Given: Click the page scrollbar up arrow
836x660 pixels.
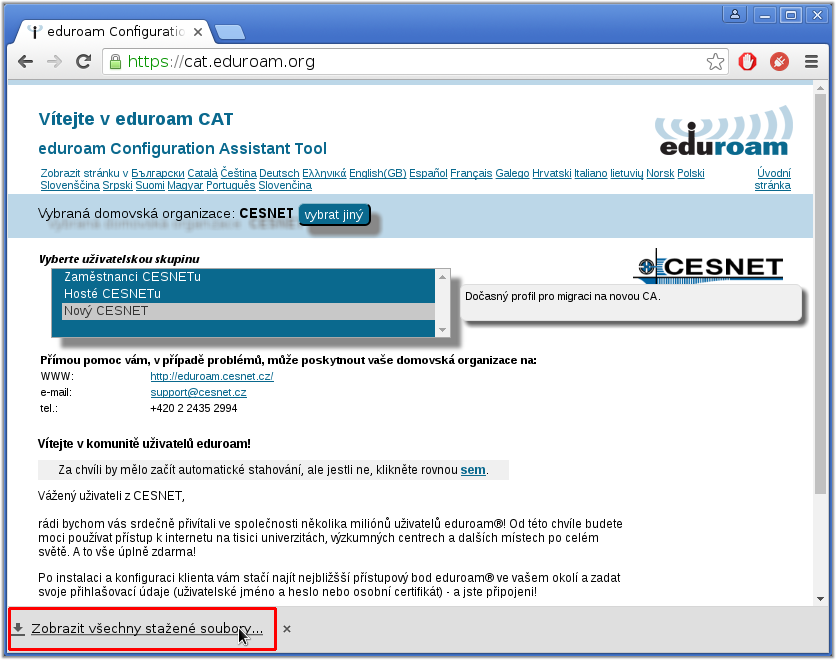Looking at the screenshot, I should 821,87.
